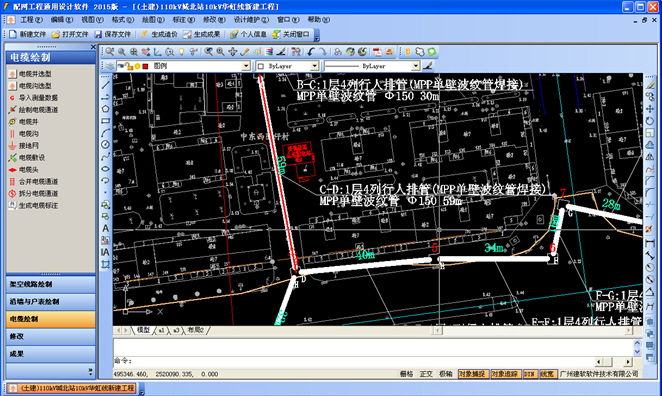Open the 绘图 menu
The image size is (662, 396).
(x=153, y=20)
